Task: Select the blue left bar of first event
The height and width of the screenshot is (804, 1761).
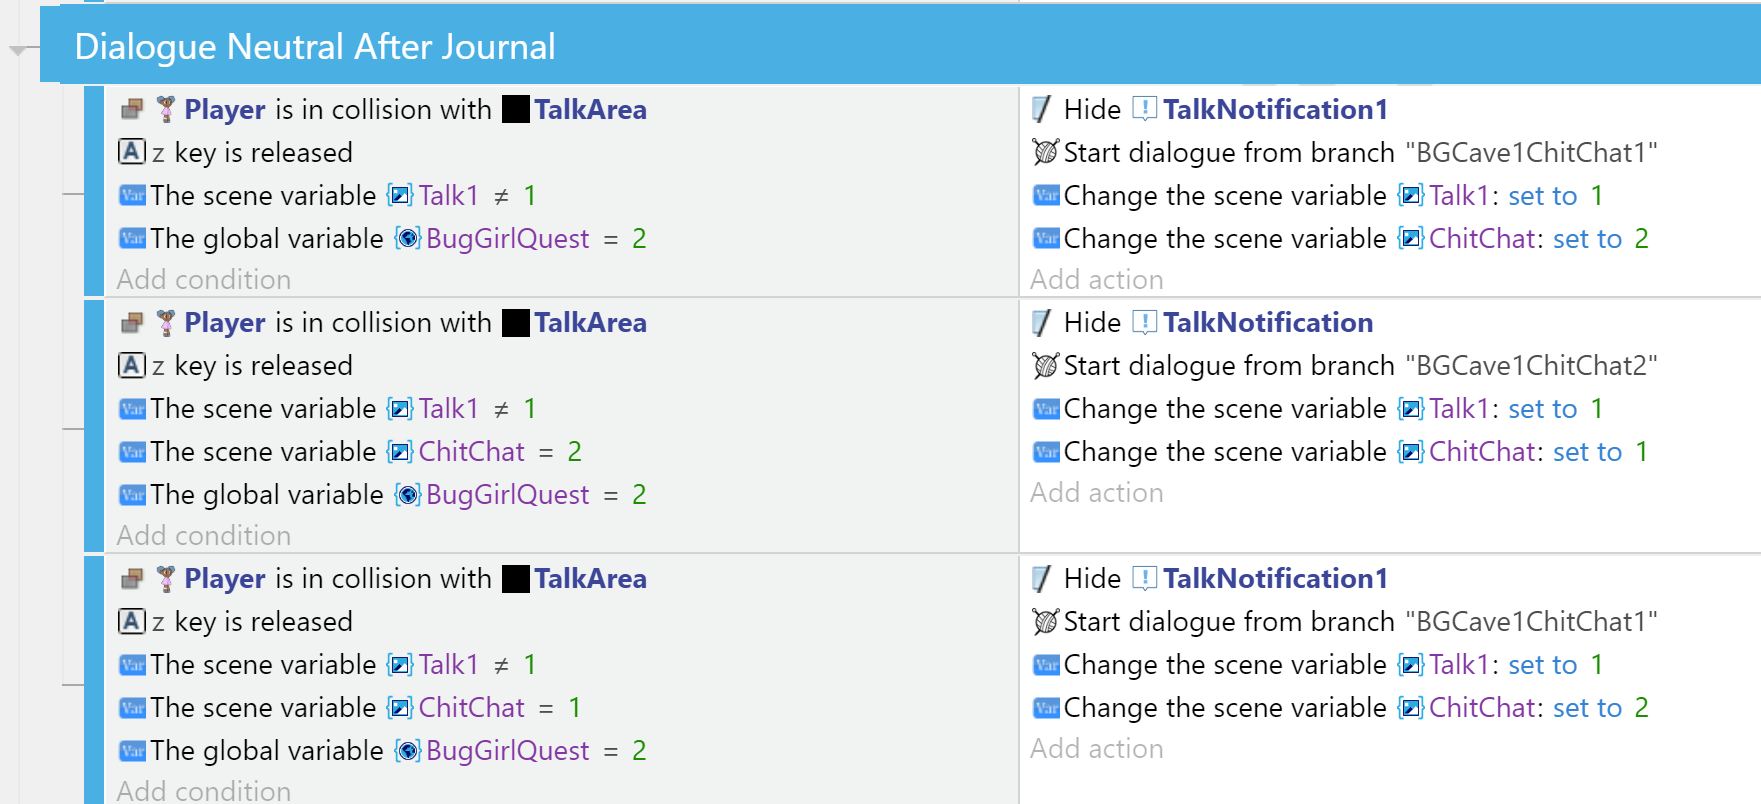Action: [94, 191]
